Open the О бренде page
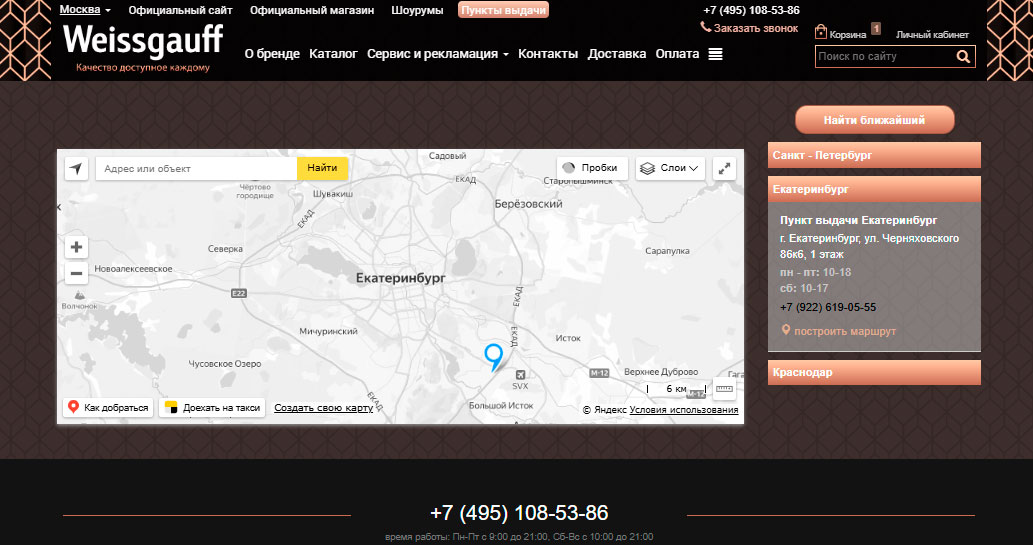The image size is (1033, 545). click(272, 54)
